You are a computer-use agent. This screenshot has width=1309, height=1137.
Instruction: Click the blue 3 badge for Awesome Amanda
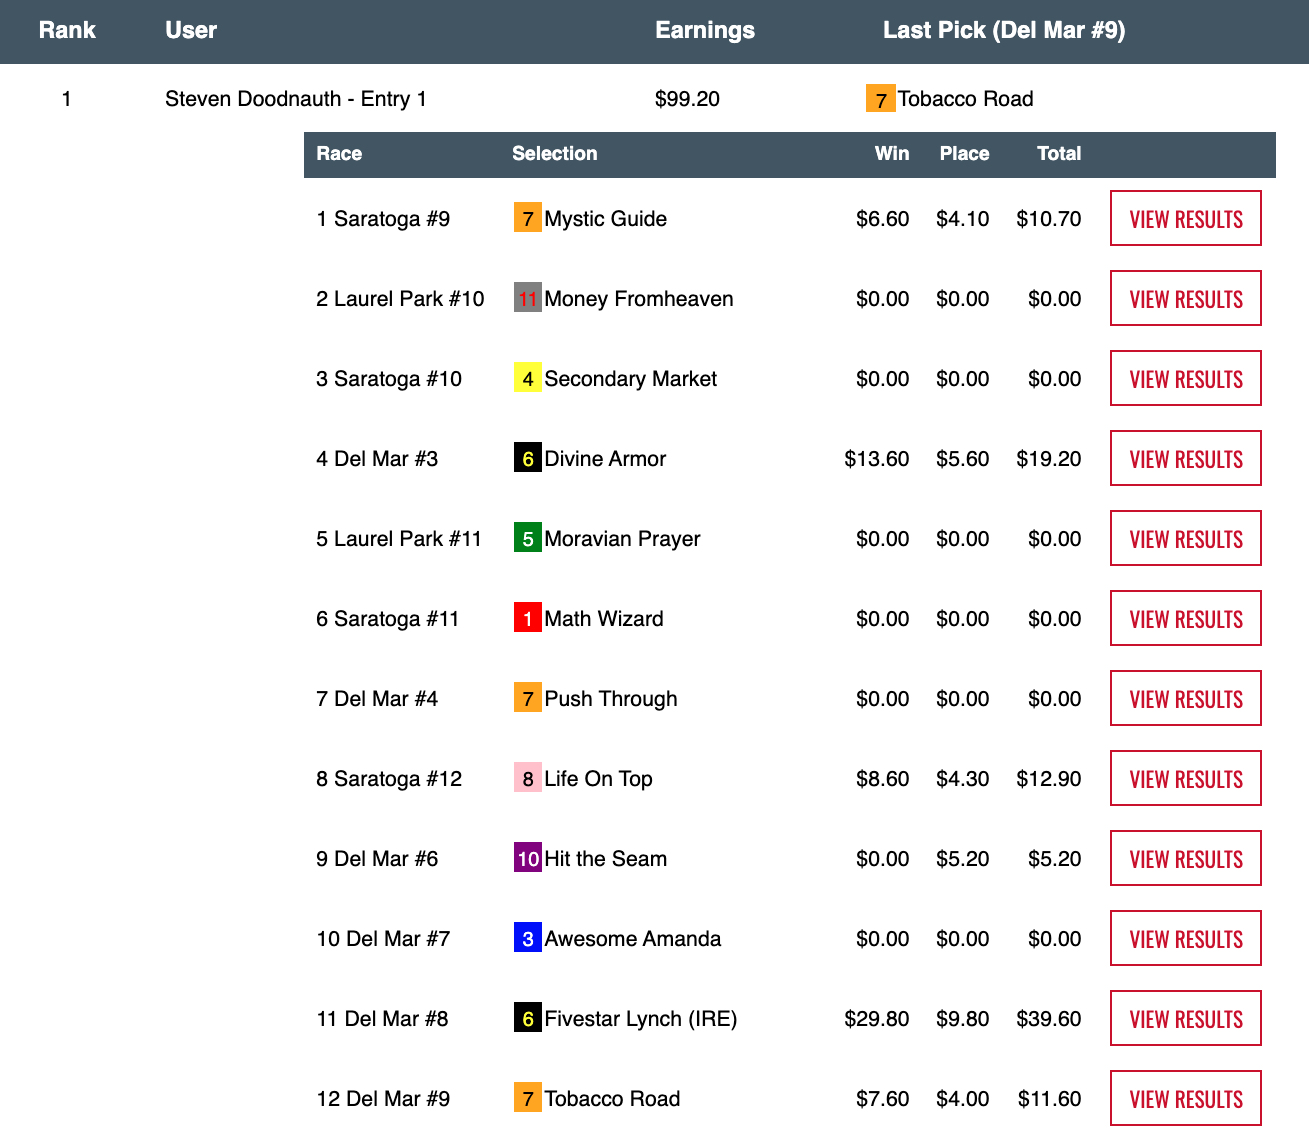click(527, 938)
